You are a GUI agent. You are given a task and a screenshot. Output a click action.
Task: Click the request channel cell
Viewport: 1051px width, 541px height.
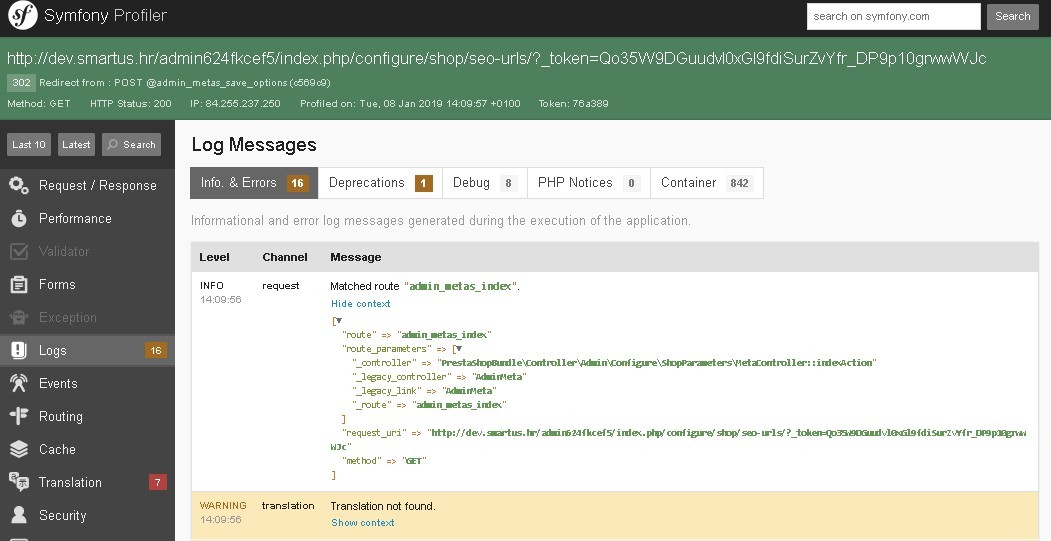click(281, 286)
